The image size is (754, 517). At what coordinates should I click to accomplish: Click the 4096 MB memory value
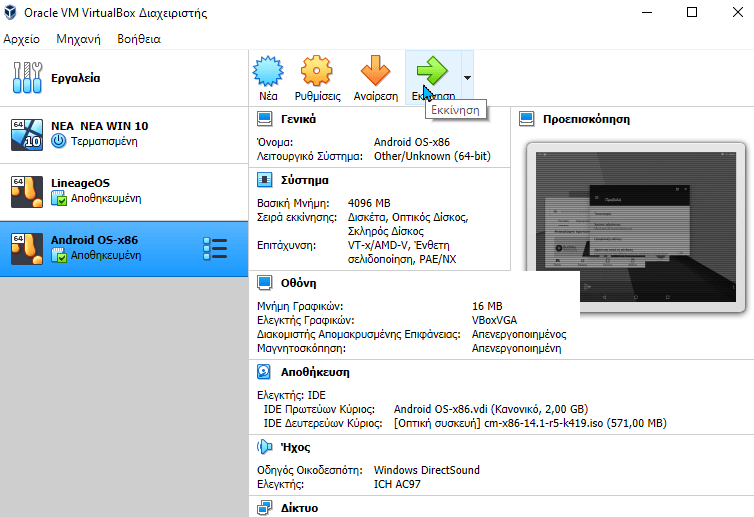(369, 203)
